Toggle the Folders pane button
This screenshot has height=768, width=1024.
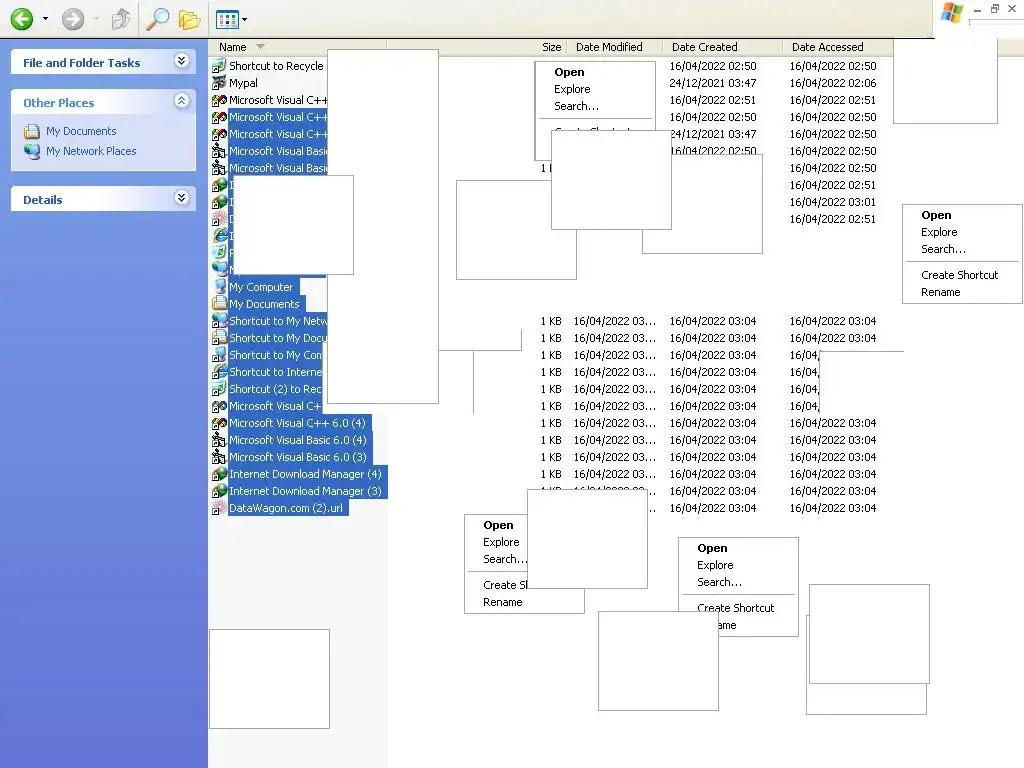tap(189, 19)
